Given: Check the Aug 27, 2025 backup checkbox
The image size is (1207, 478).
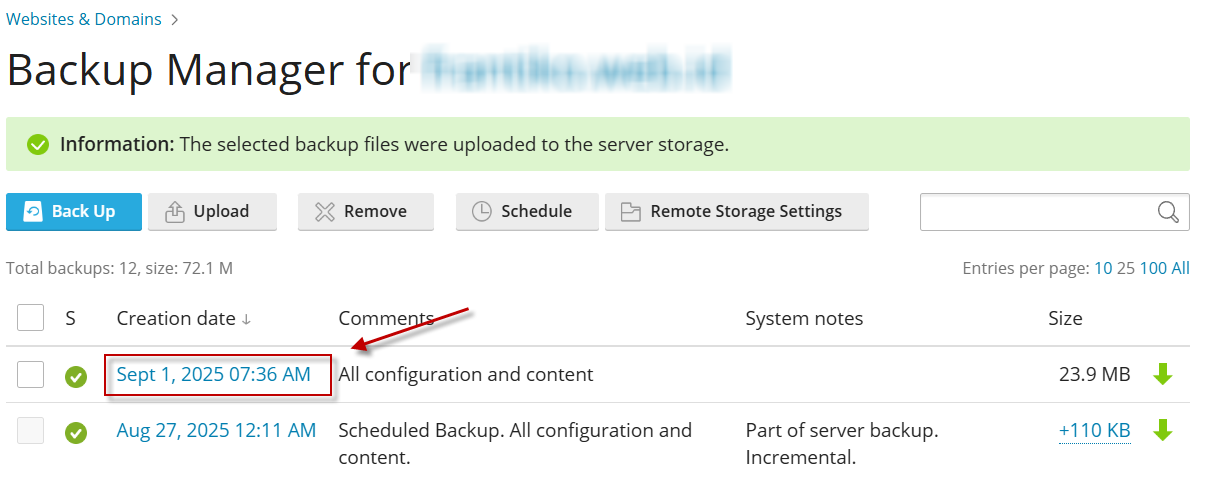Looking at the screenshot, I should pyautogui.click(x=31, y=430).
